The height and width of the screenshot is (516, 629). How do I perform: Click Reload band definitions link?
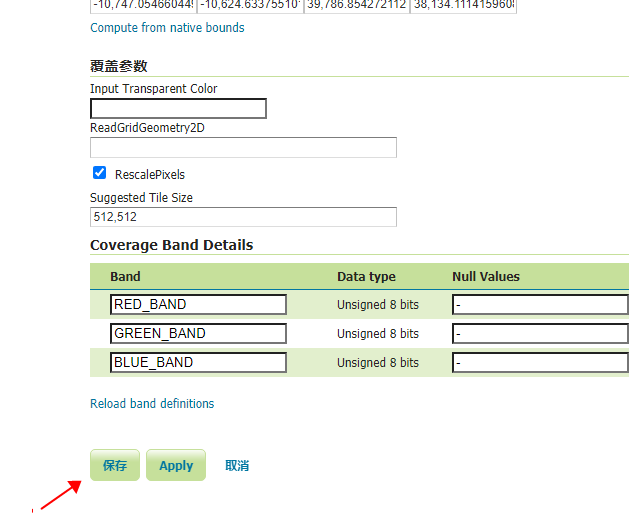(x=152, y=404)
